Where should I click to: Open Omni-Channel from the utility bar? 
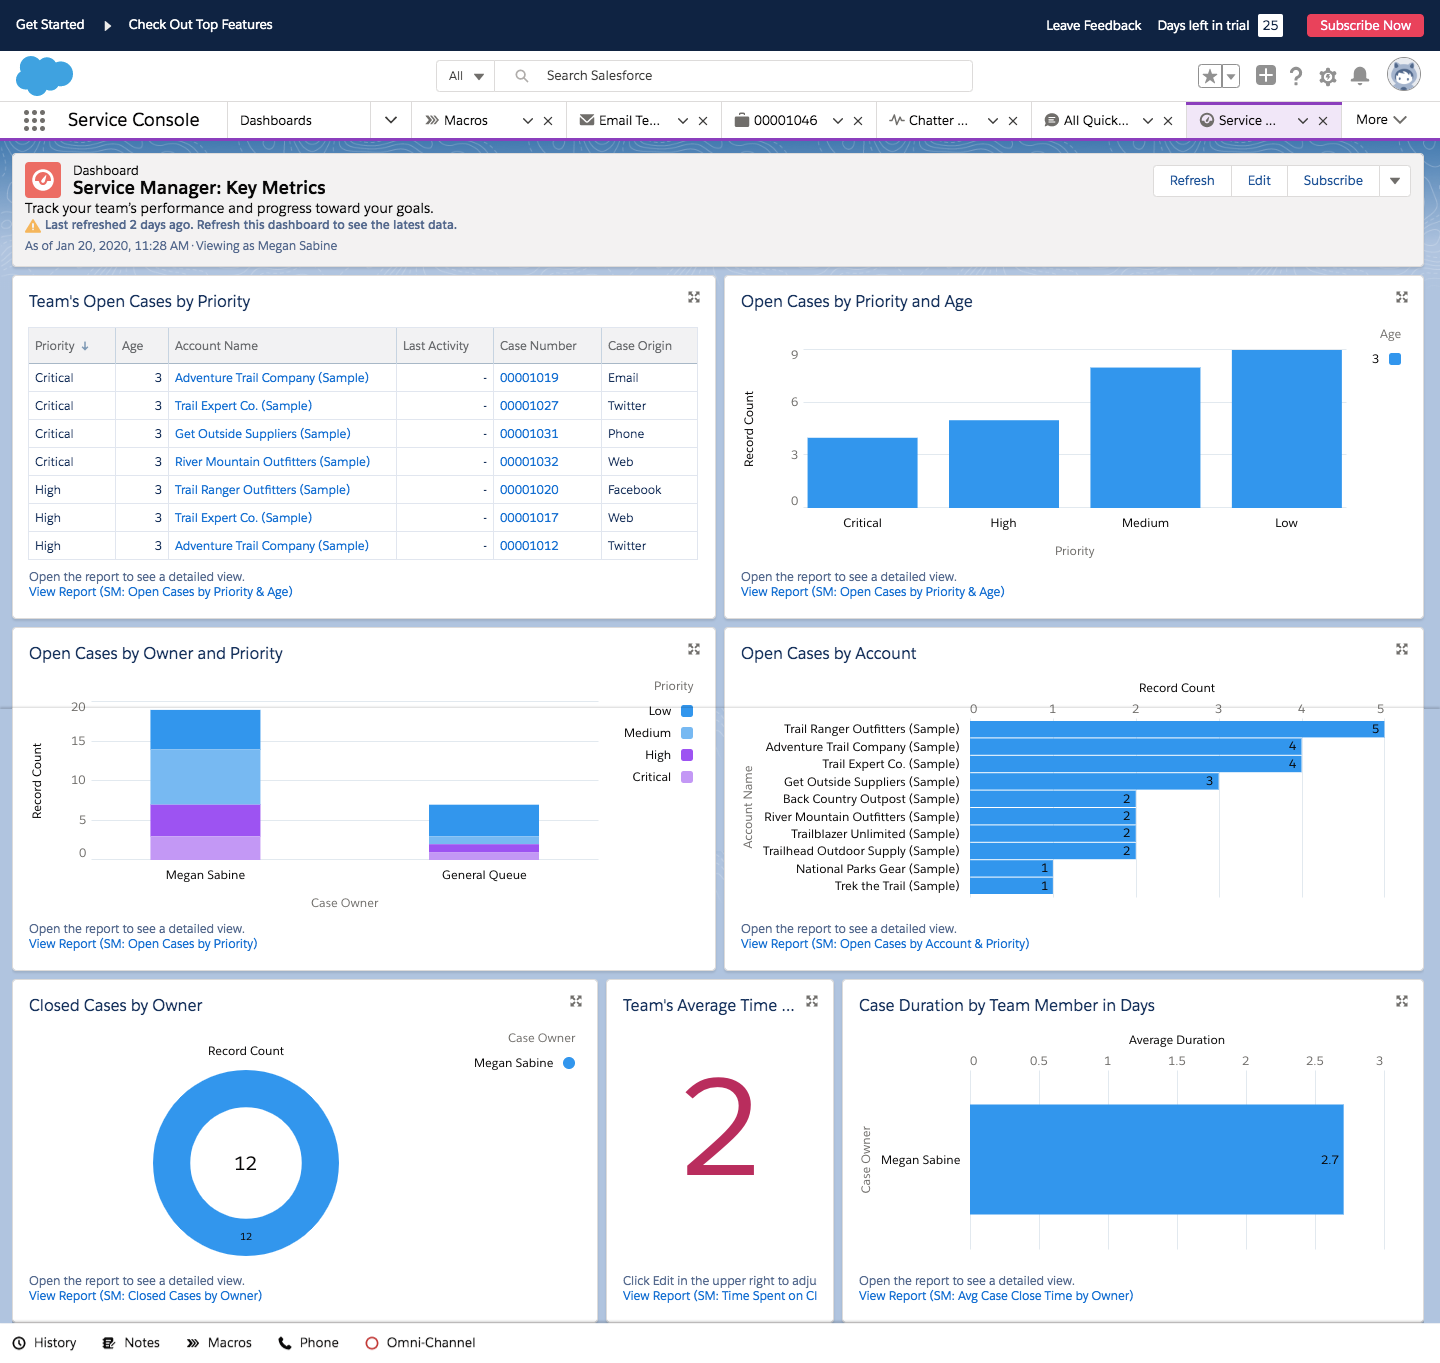pyautogui.click(x=420, y=1342)
